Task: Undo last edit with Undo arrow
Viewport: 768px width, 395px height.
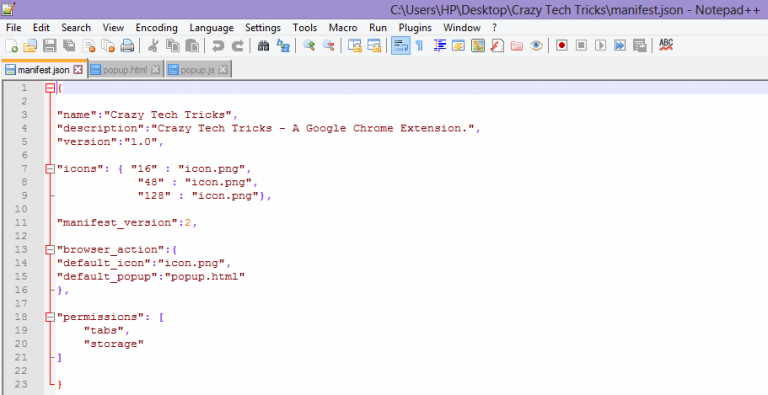Action: coord(218,46)
